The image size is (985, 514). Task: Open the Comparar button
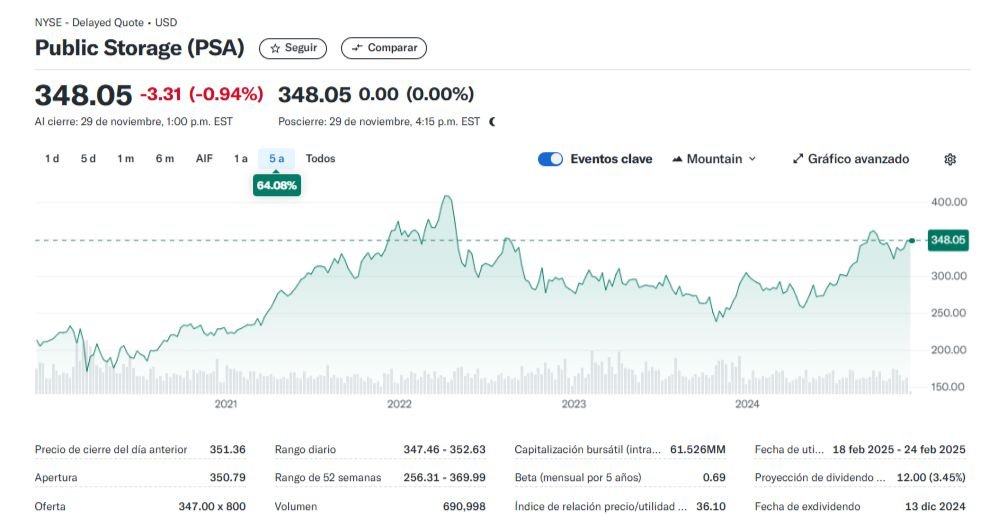click(x=384, y=48)
